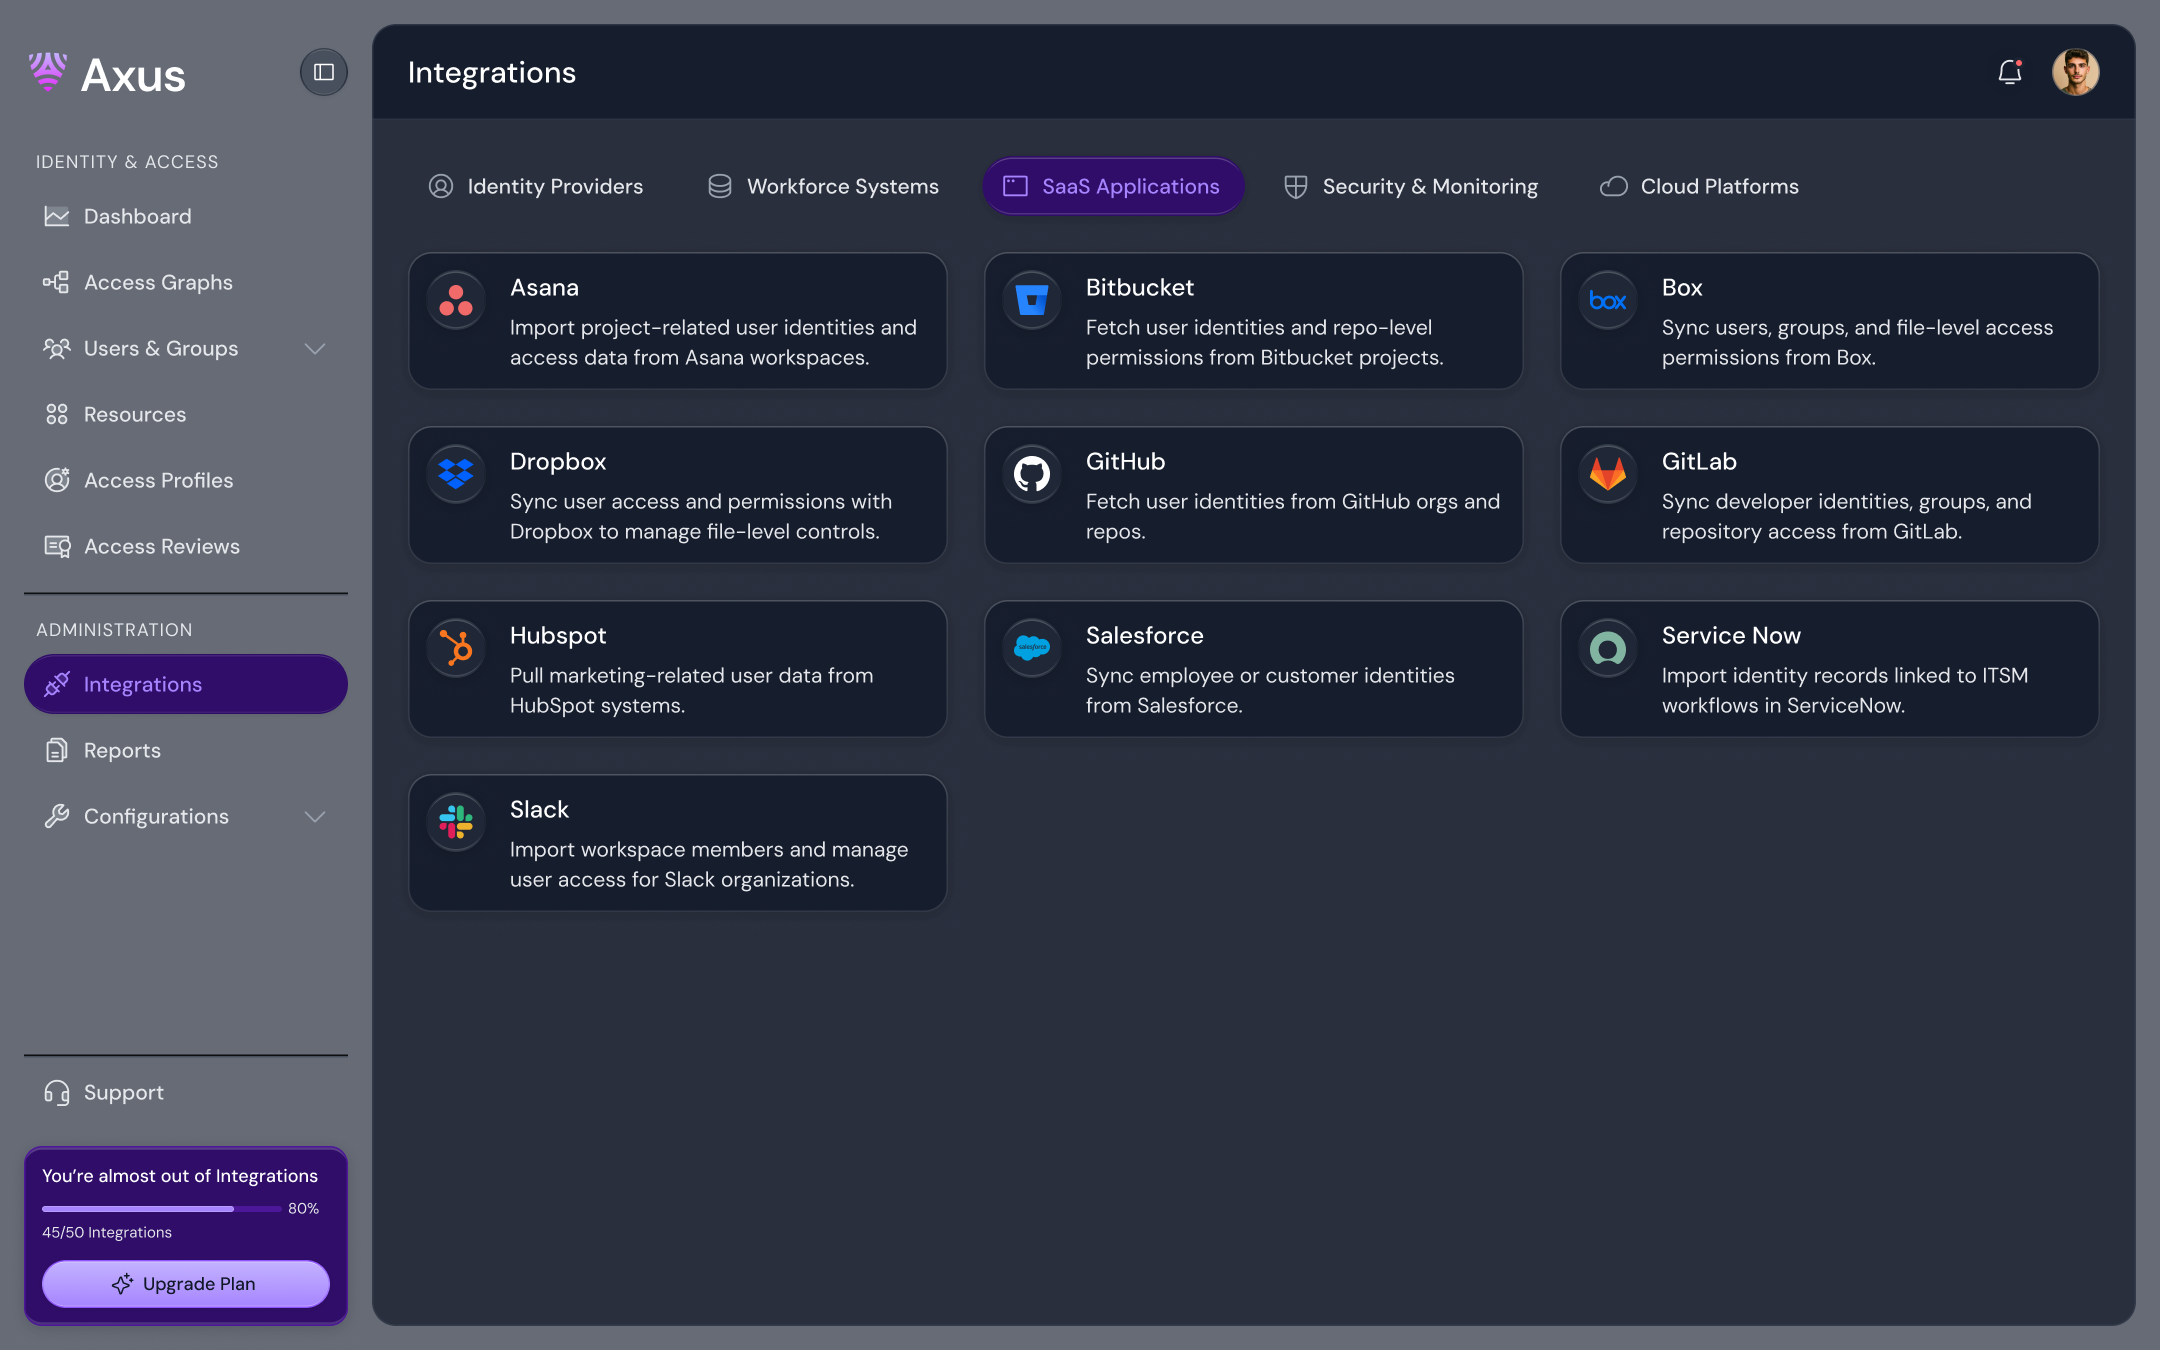The width and height of the screenshot is (2160, 1350).
Task: Click the Asana logo icon
Action: (456, 300)
